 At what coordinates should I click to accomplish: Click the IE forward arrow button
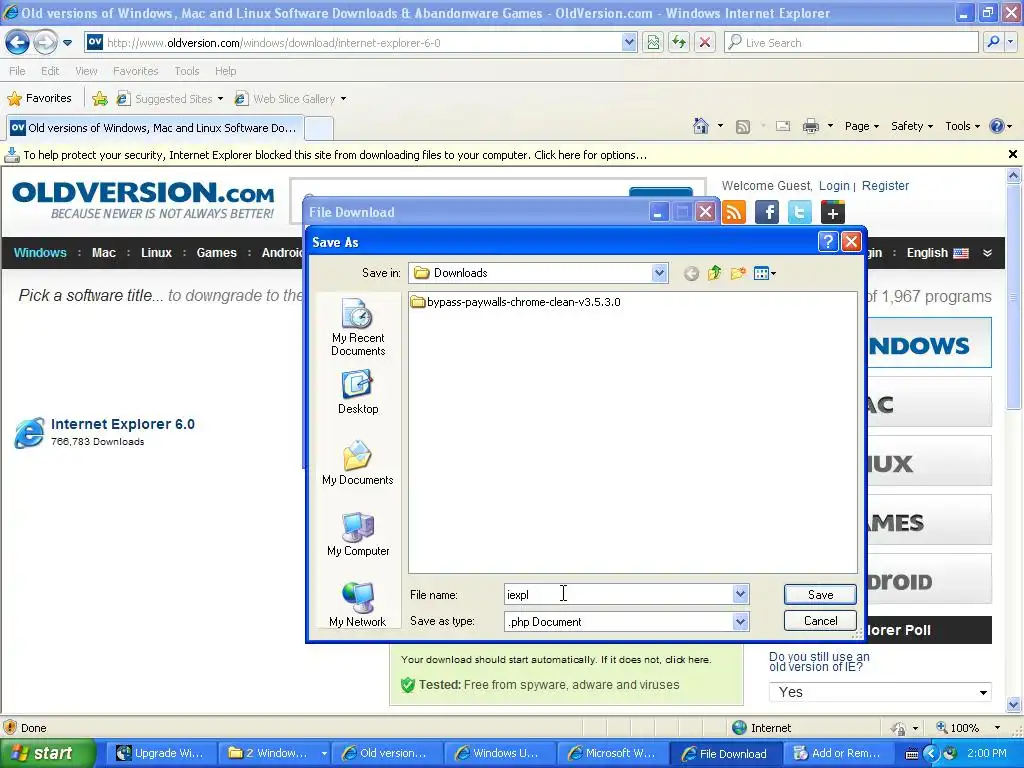coord(44,43)
